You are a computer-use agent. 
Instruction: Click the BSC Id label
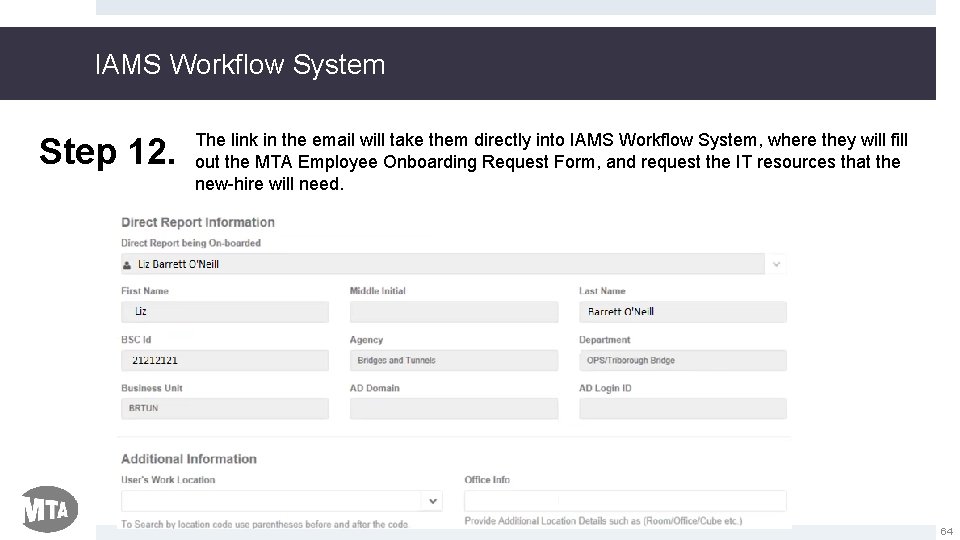pyautogui.click(x=136, y=339)
